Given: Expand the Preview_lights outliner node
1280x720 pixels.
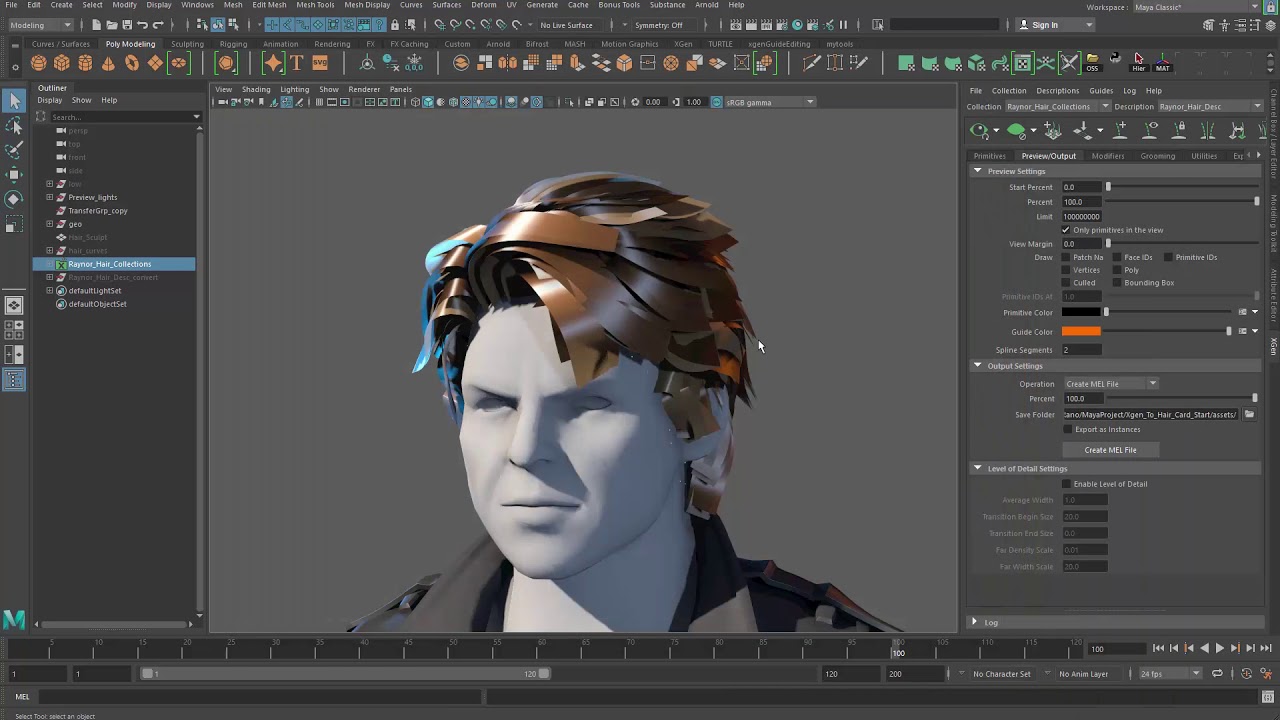Looking at the screenshot, I should [x=50, y=197].
